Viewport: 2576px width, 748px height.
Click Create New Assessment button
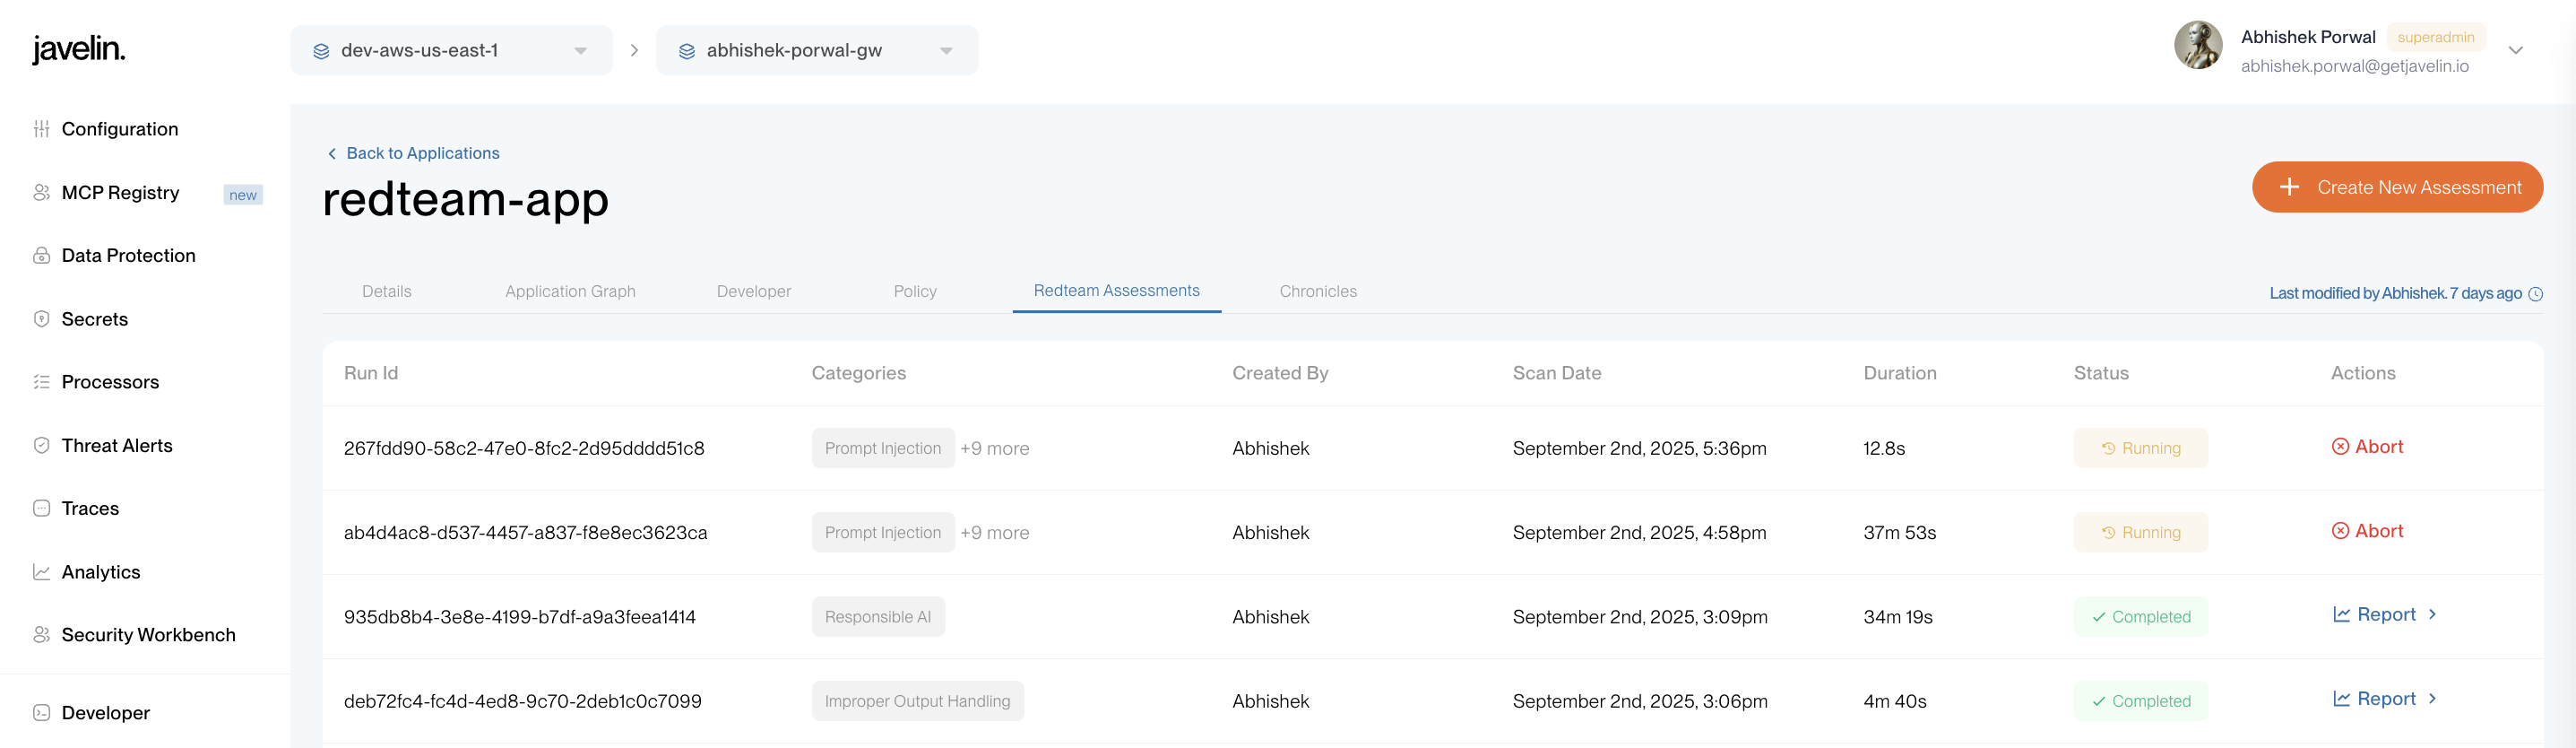(x=2397, y=187)
